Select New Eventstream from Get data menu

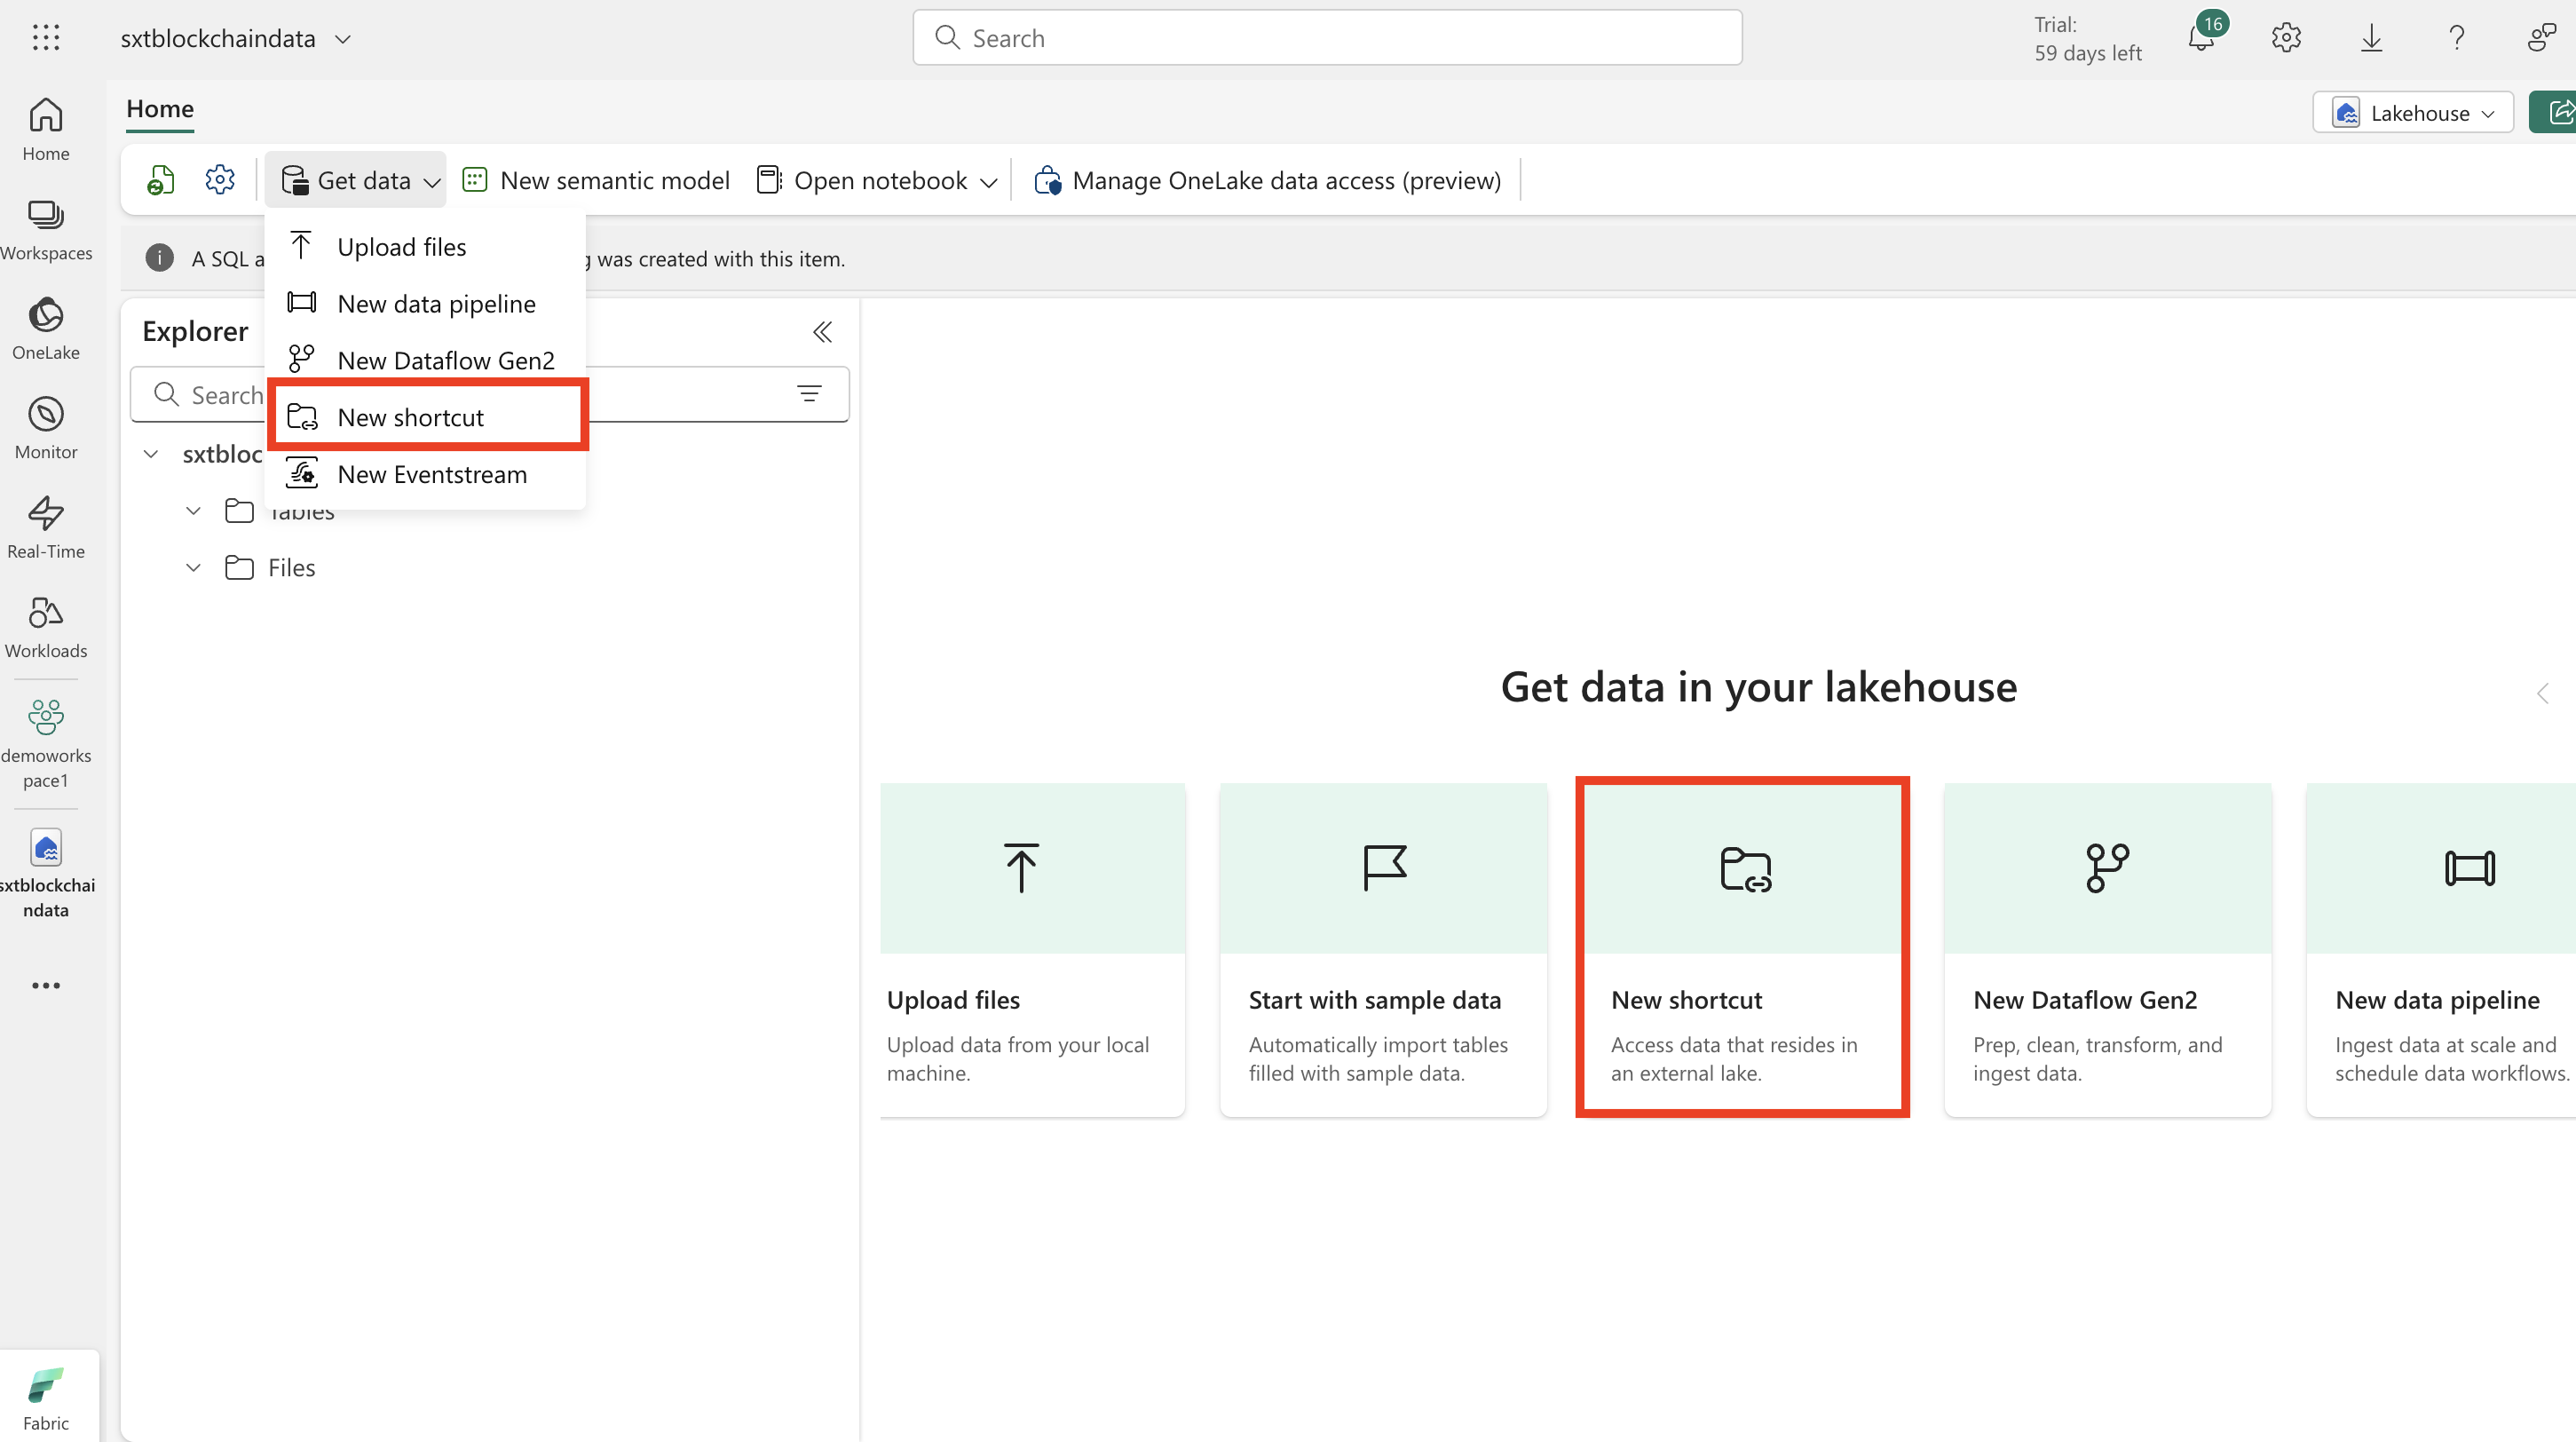[431, 474]
